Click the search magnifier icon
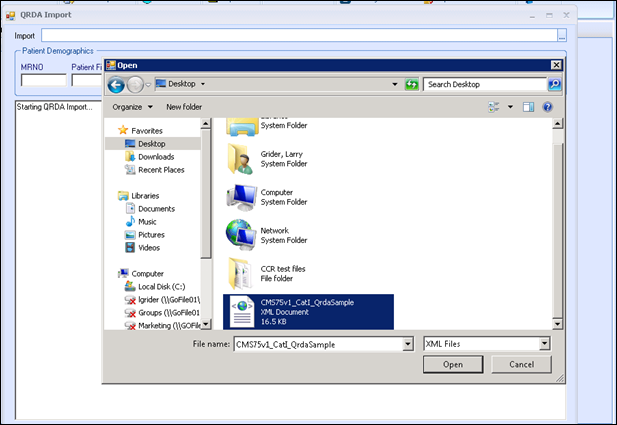Viewport: 617px width, 425px height. coord(554,84)
